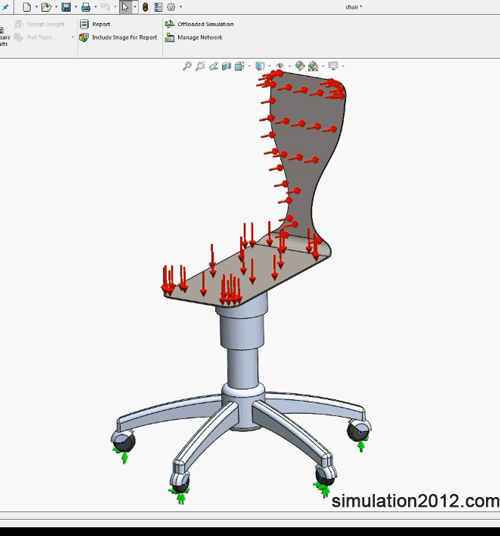Expand the Hide/Show Items dropdown arrow
This screenshot has width=500, height=536.
290,66
